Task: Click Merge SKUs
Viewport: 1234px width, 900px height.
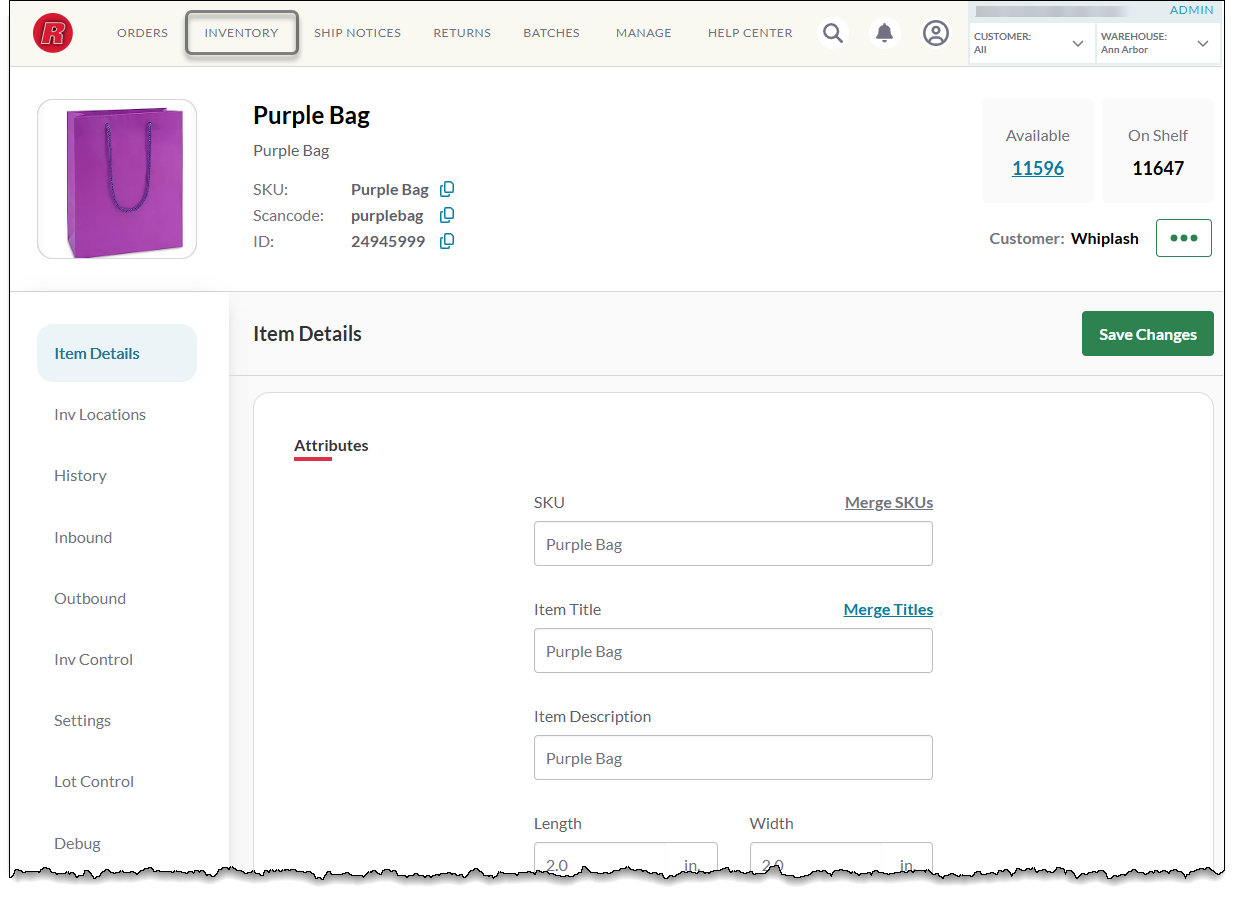Action: tap(888, 502)
